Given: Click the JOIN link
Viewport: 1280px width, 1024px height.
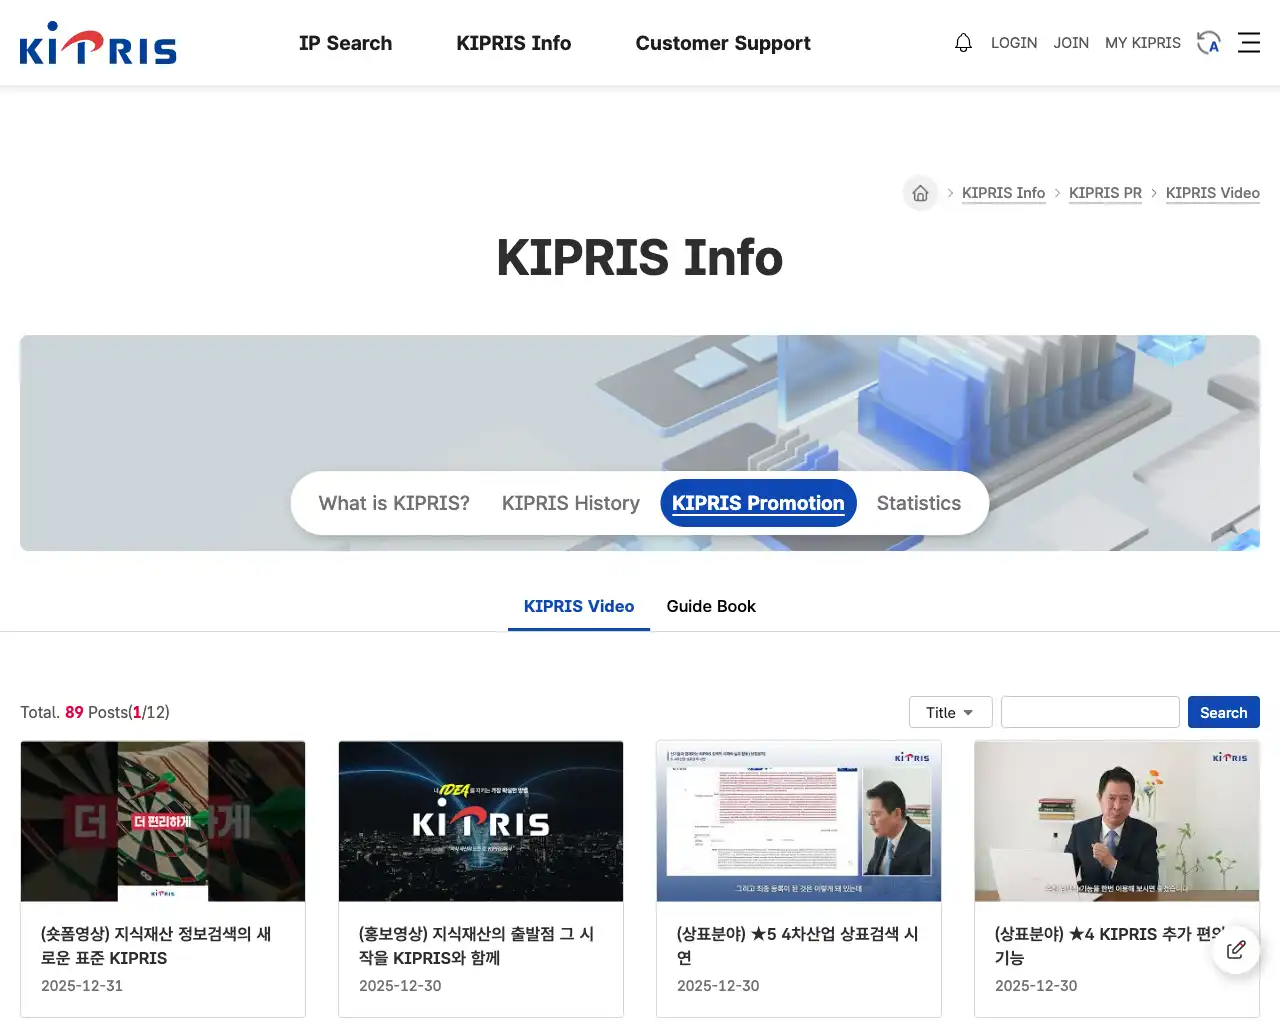Looking at the screenshot, I should [x=1071, y=43].
